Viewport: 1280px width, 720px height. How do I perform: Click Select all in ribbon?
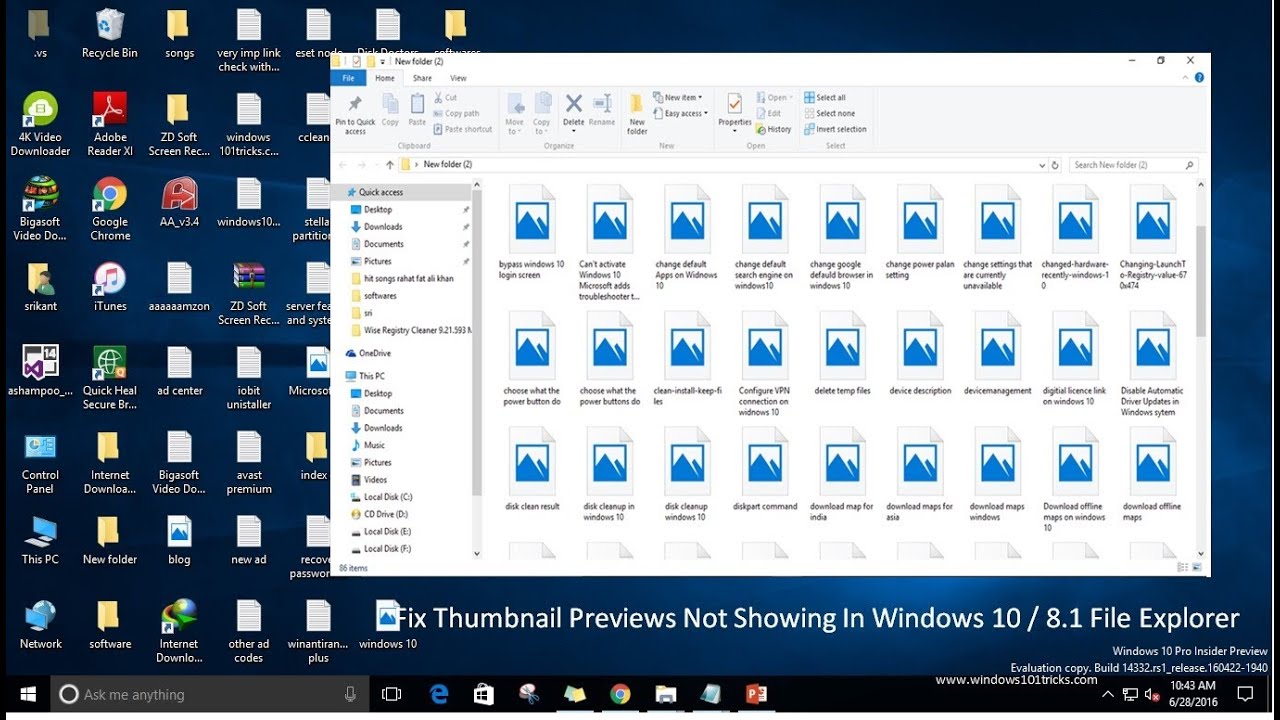click(824, 98)
